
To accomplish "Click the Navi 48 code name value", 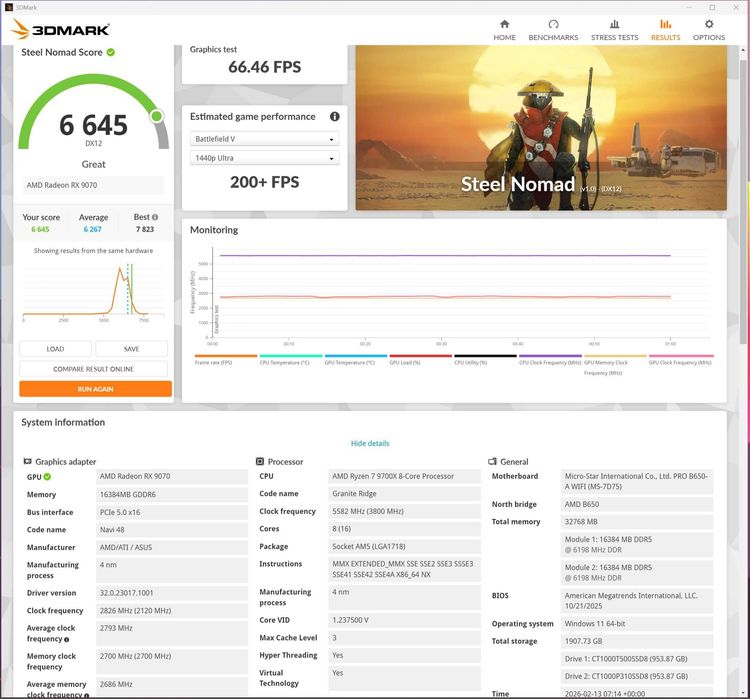I will point(172,530).
